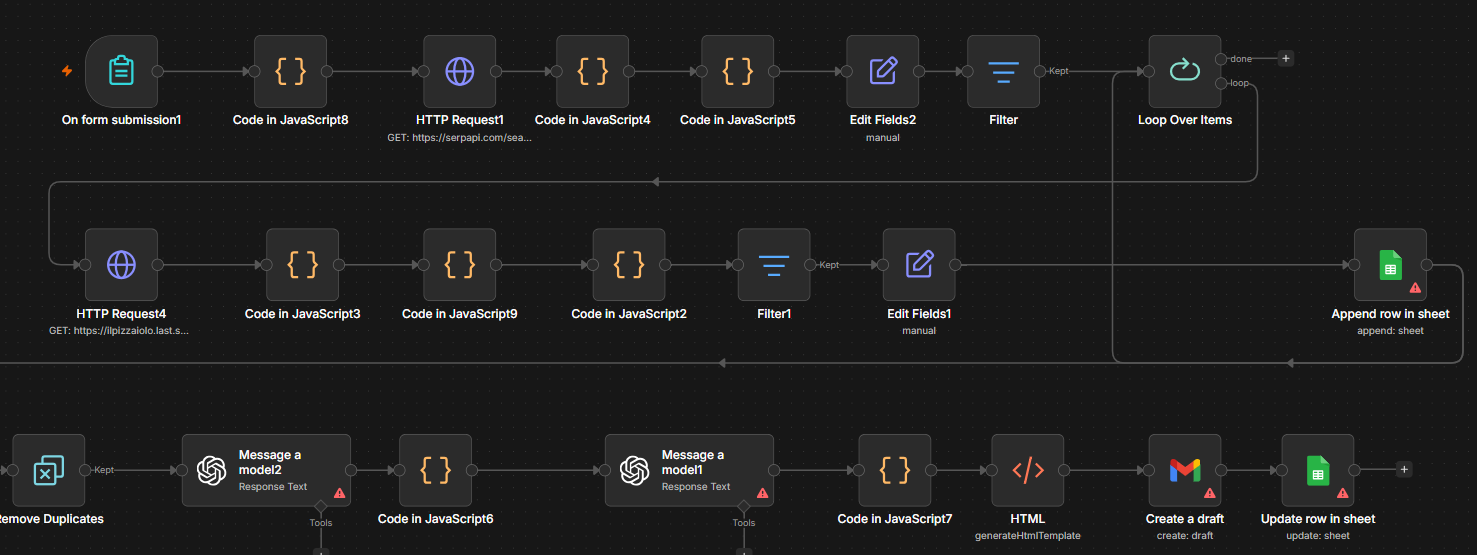Select the Code in JavaScript9 node

point(459,265)
